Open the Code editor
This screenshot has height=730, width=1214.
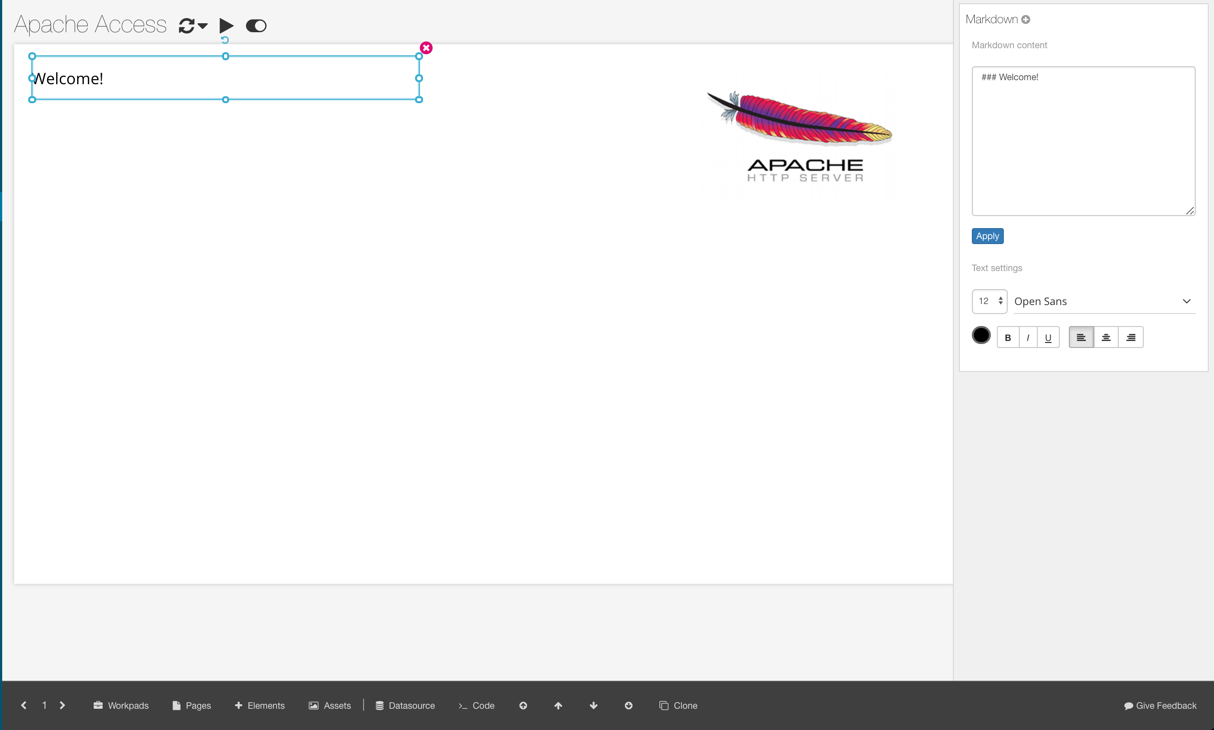(476, 706)
